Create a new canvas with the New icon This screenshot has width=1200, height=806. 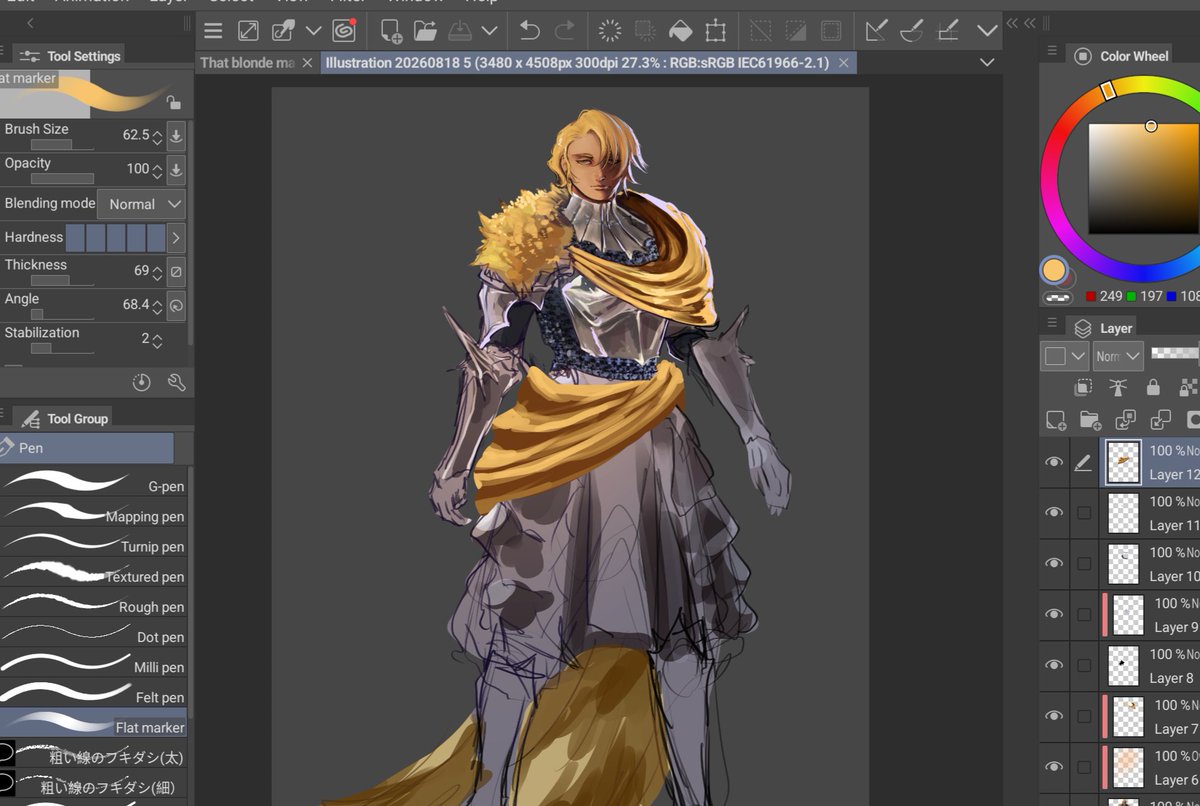coord(391,32)
